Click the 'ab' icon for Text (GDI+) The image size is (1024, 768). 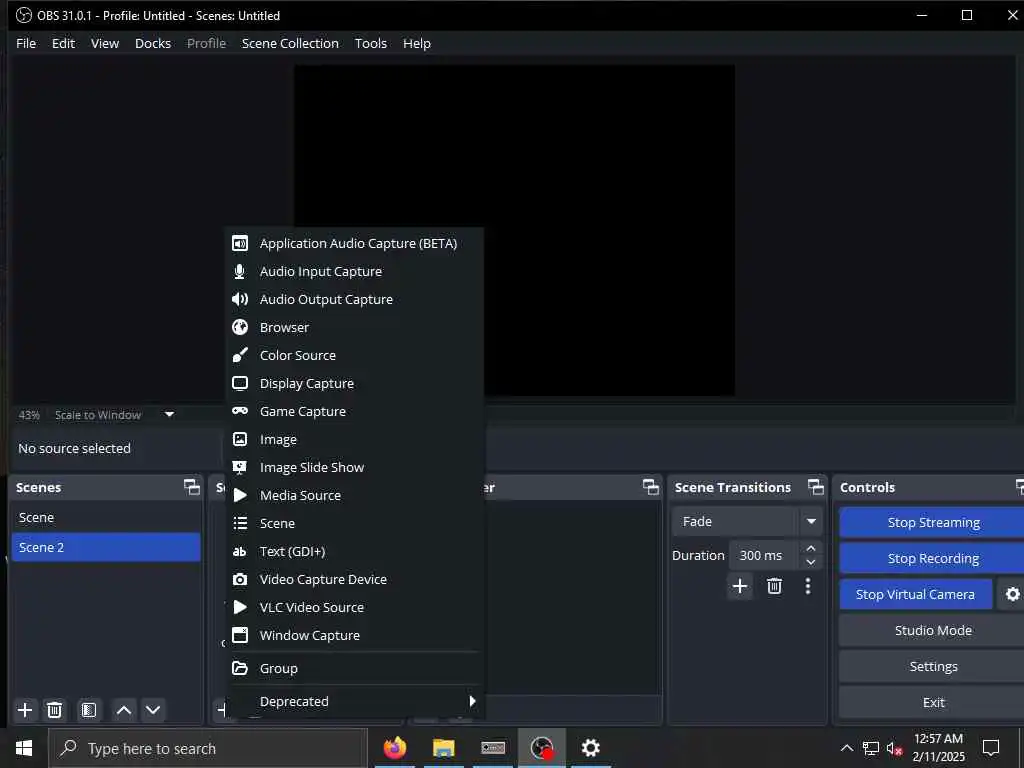[x=240, y=552]
